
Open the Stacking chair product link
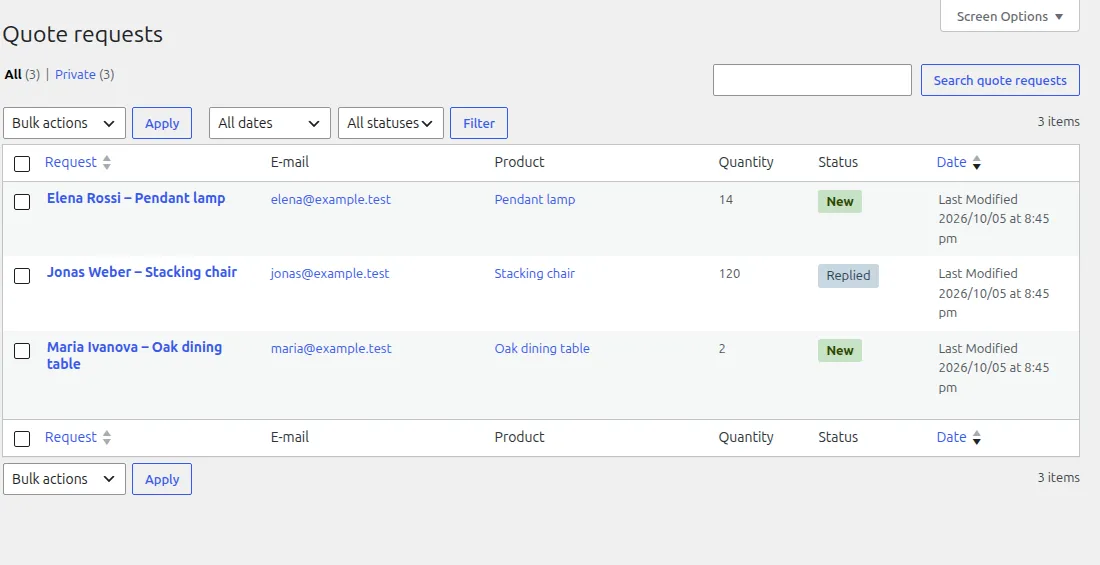[535, 274]
